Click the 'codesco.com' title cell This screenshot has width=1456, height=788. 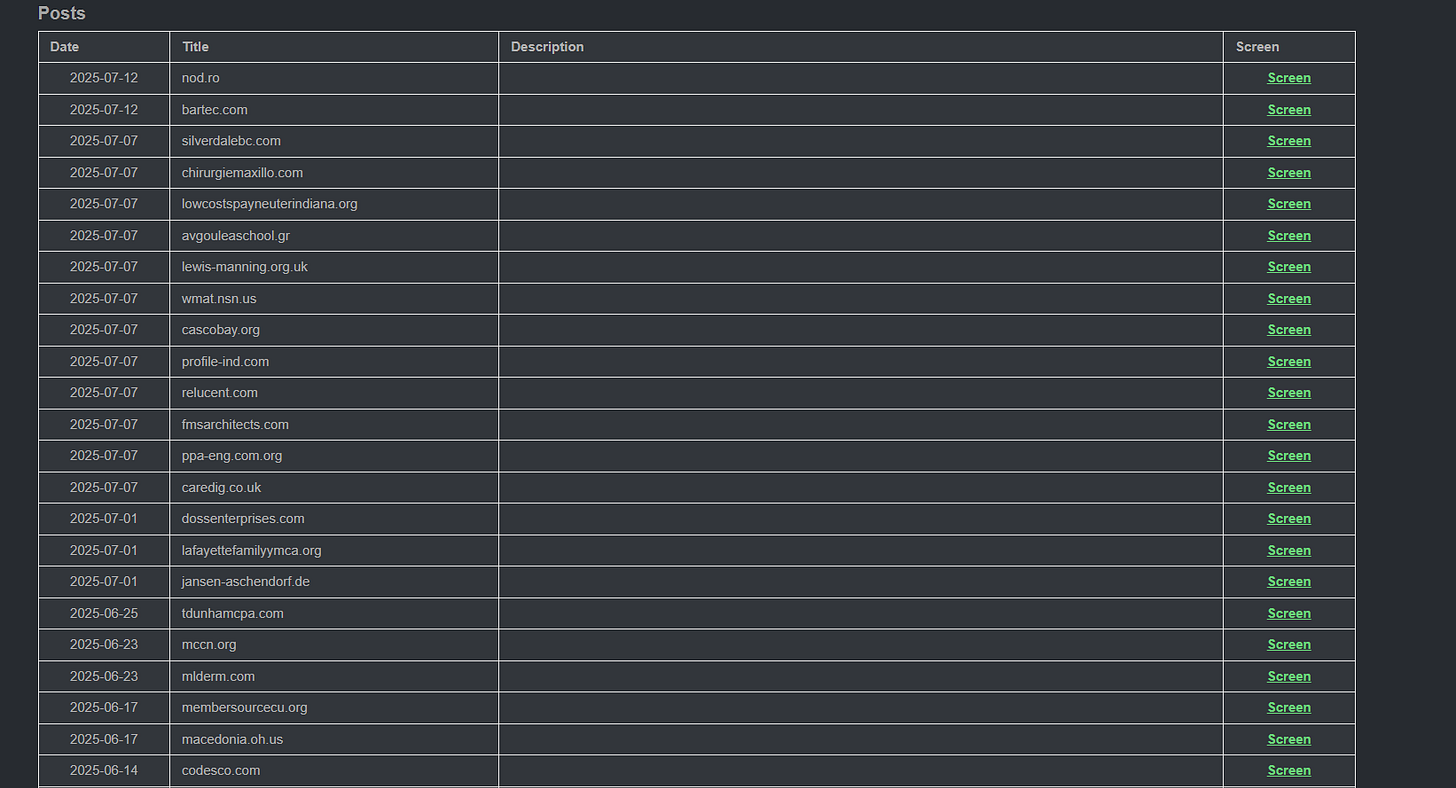point(334,771)
